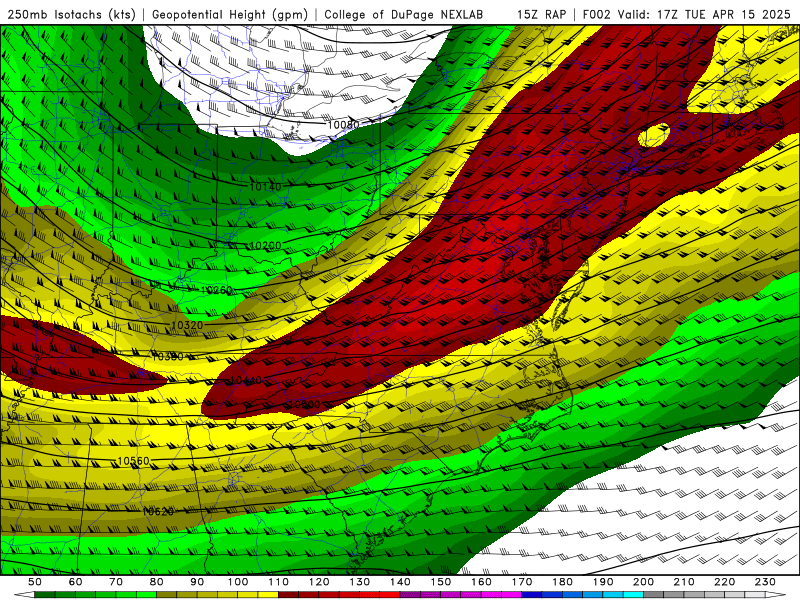Click the 10080 height contour label
800x600 pixels.
pos(343,124)
